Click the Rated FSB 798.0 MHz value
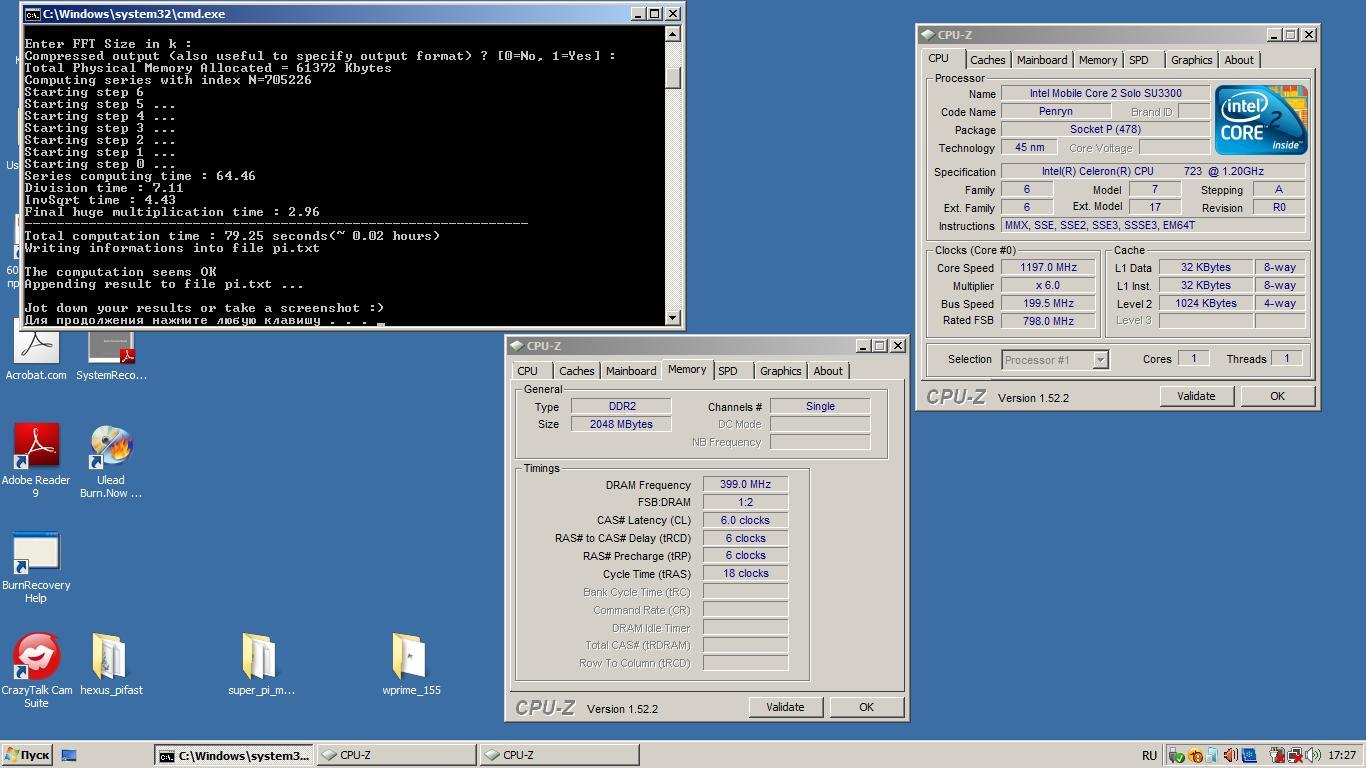1366x768 pixels. pos(1048,321)
